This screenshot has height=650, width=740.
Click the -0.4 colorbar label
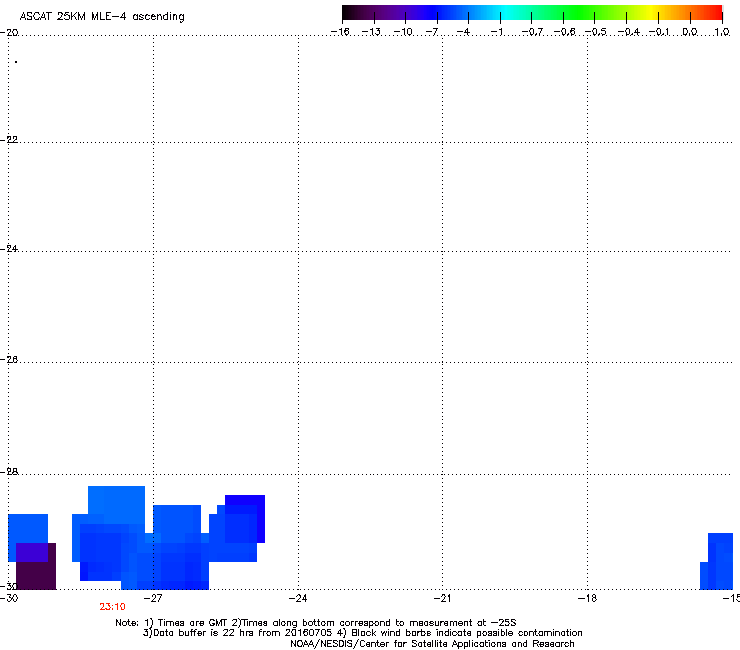(628, 32)
